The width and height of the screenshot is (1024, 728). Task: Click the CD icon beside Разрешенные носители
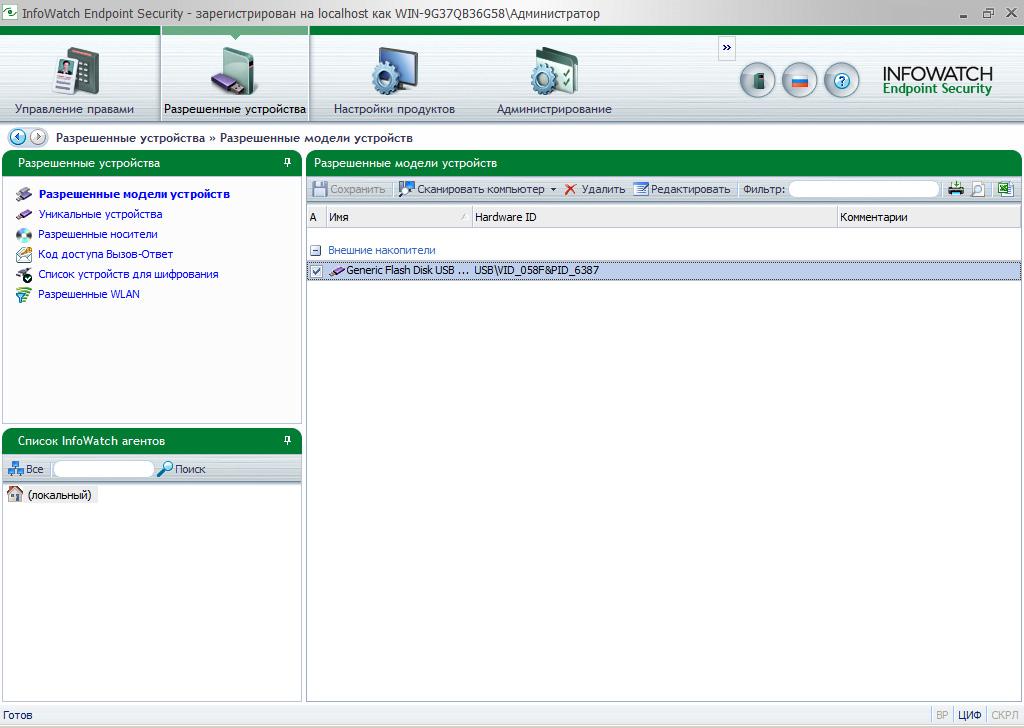coord(24,234)
